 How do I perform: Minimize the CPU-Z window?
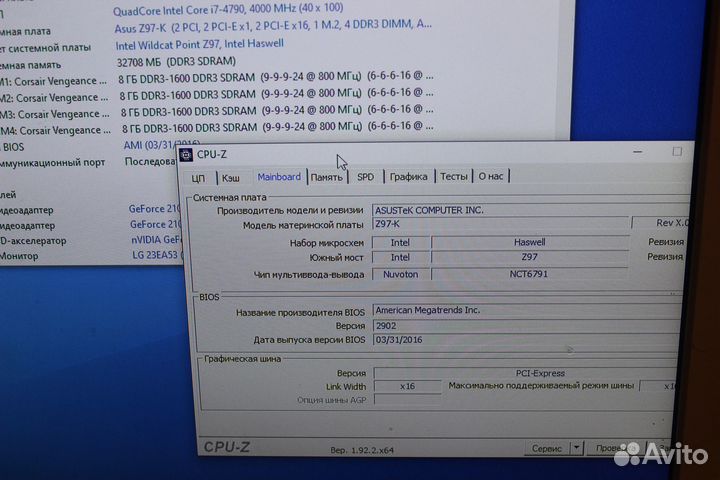click(637, 152)
